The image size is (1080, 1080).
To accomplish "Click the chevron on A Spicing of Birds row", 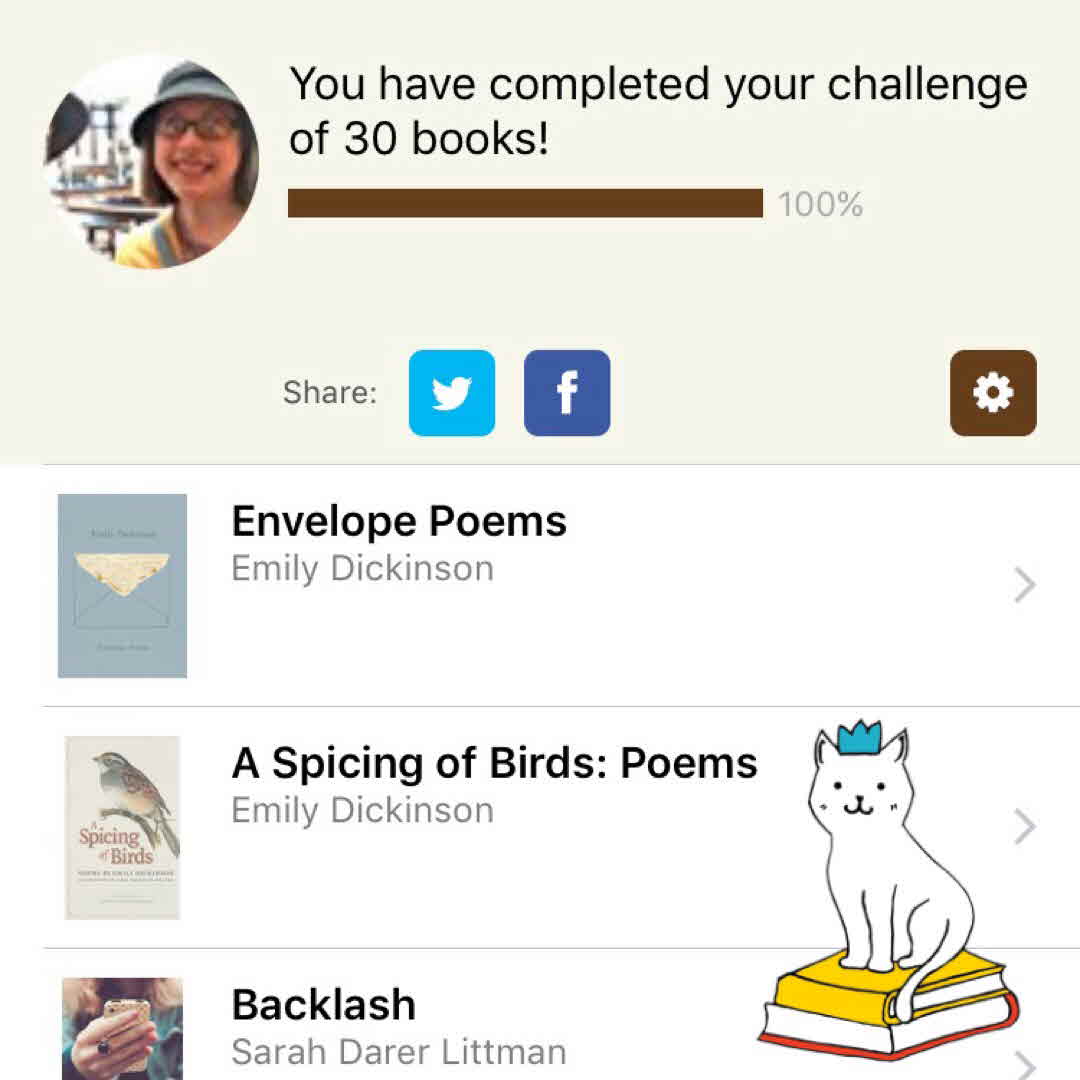I will click(1024, 828).
